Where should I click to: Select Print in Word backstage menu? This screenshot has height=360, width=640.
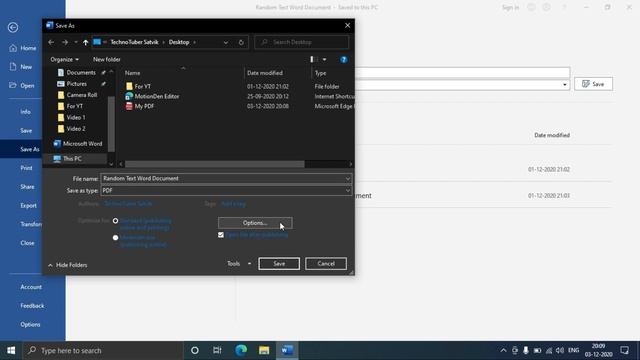point(26,168)
